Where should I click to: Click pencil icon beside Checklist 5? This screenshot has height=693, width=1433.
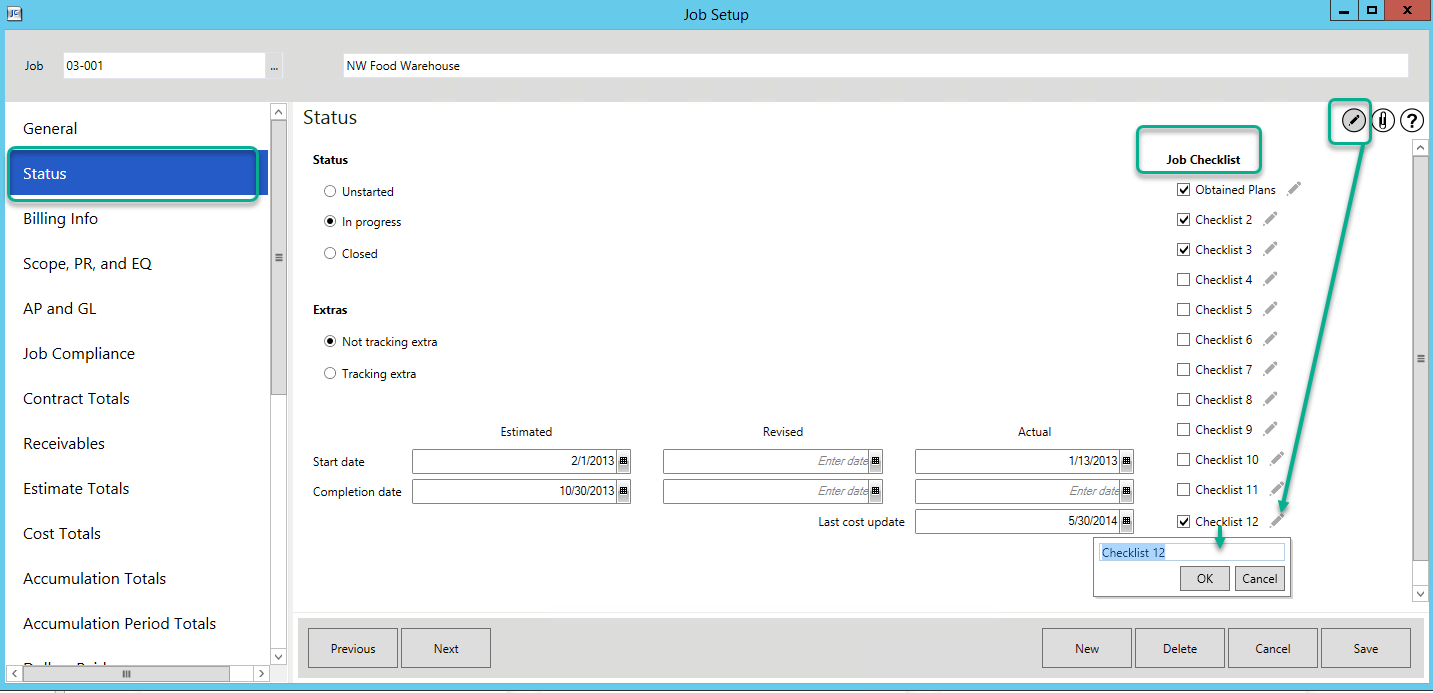pos(1270,308)
